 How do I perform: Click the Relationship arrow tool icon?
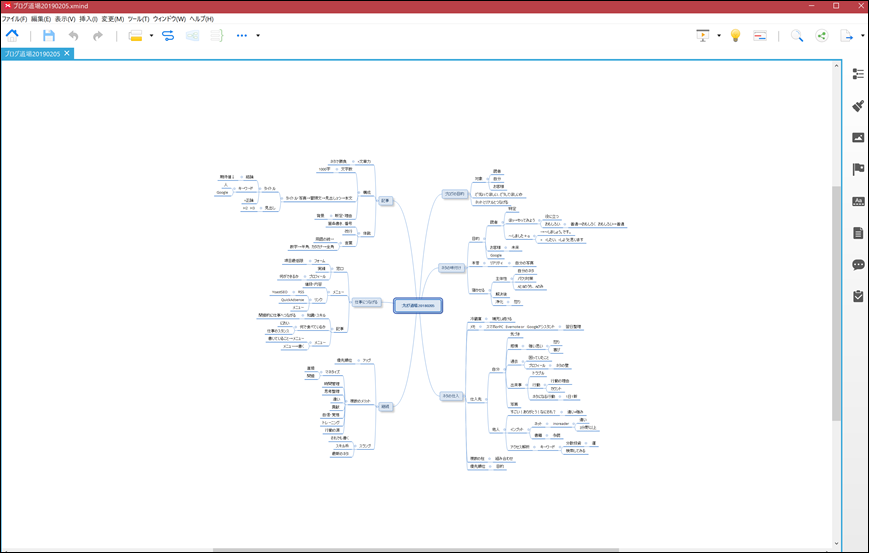coord(168,35)
